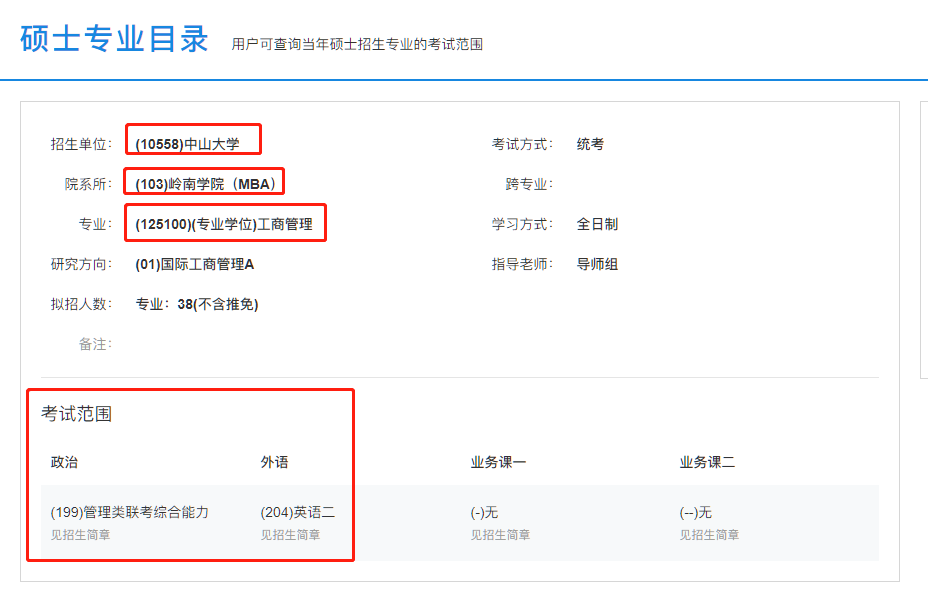Open 见招生简章 under 外语 column
This screenshot has width=928, height=597.
coord(287,535)
